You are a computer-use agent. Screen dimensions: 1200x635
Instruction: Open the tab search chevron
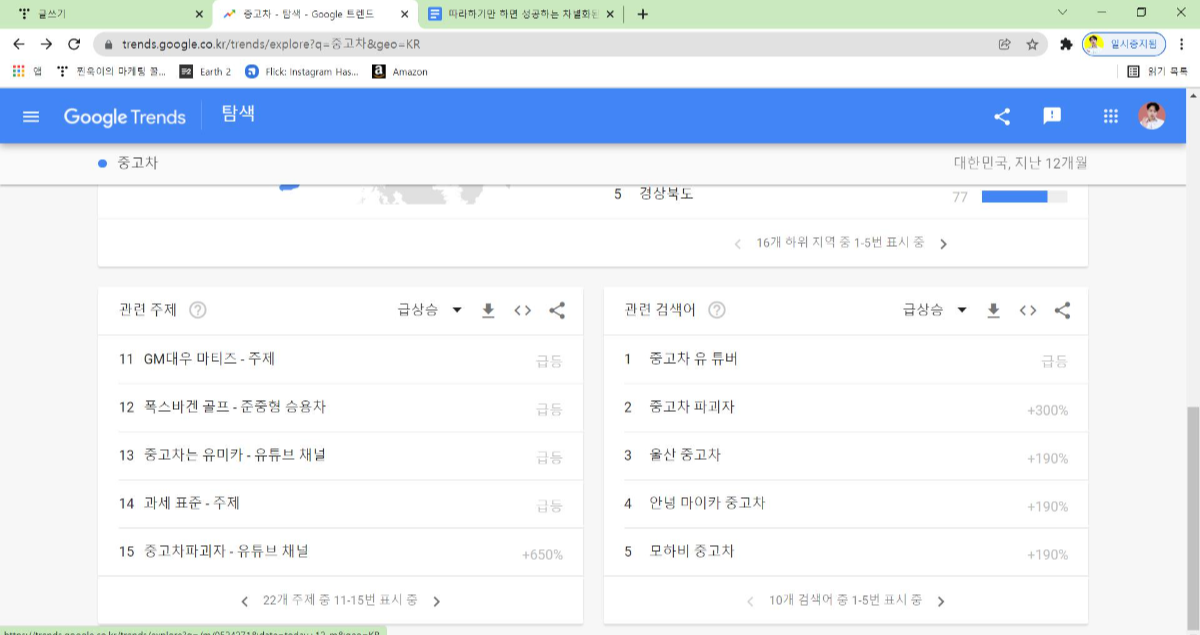(x=1064, y=13)
